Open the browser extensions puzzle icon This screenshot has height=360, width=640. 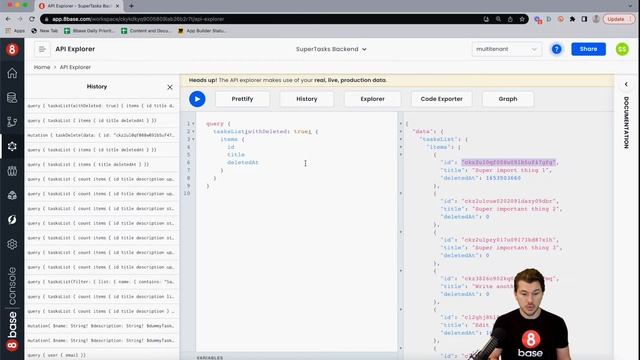pyautogui.click(x=572, y=19)
